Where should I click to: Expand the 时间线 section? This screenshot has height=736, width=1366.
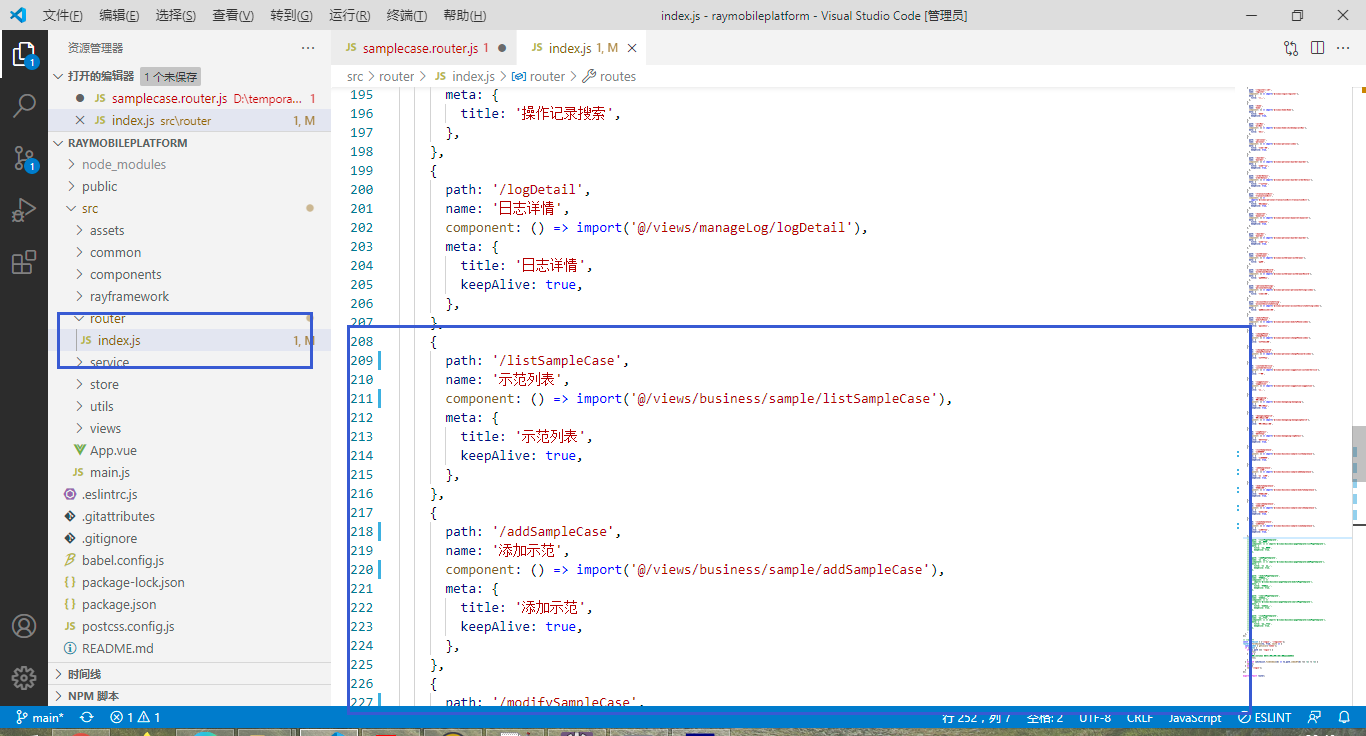pos(190,674)
